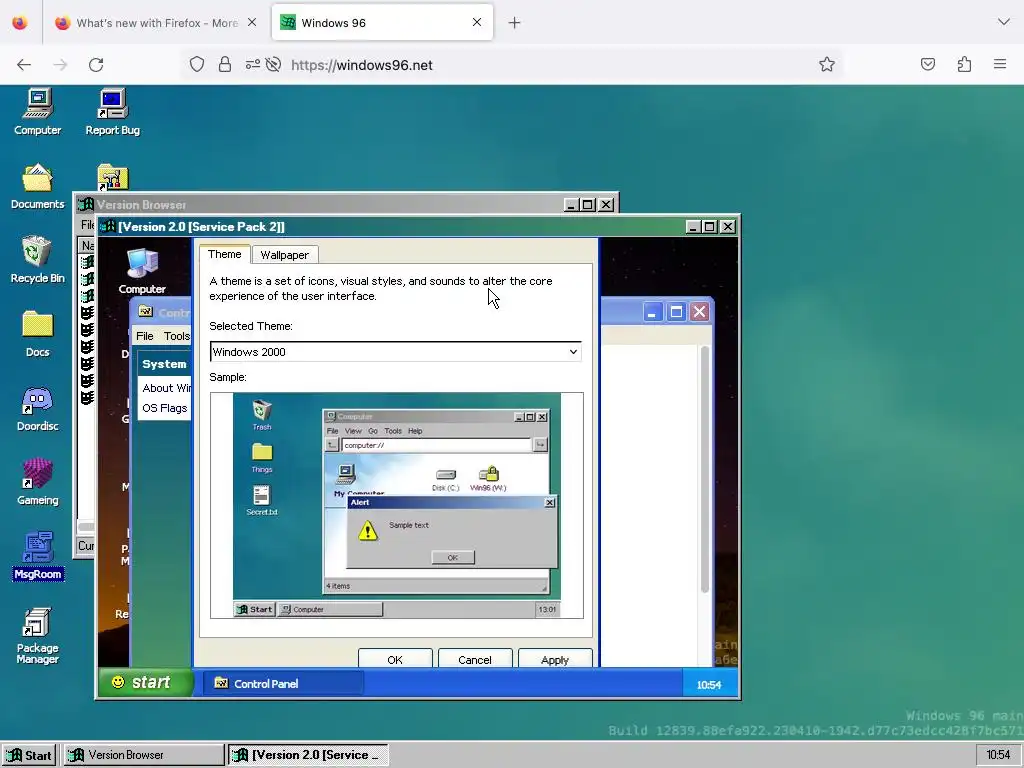This screenshot has width=1024, height=768.
Task: Activate Version 2.0 Service taskbar button
Action: pyautogui.click(x=308, y=755)
